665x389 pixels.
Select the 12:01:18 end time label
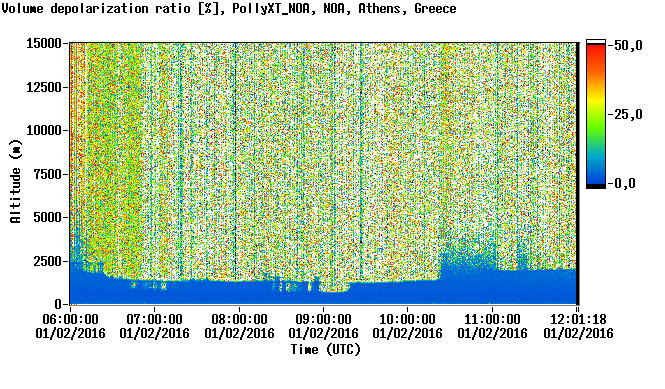[578, 326]
